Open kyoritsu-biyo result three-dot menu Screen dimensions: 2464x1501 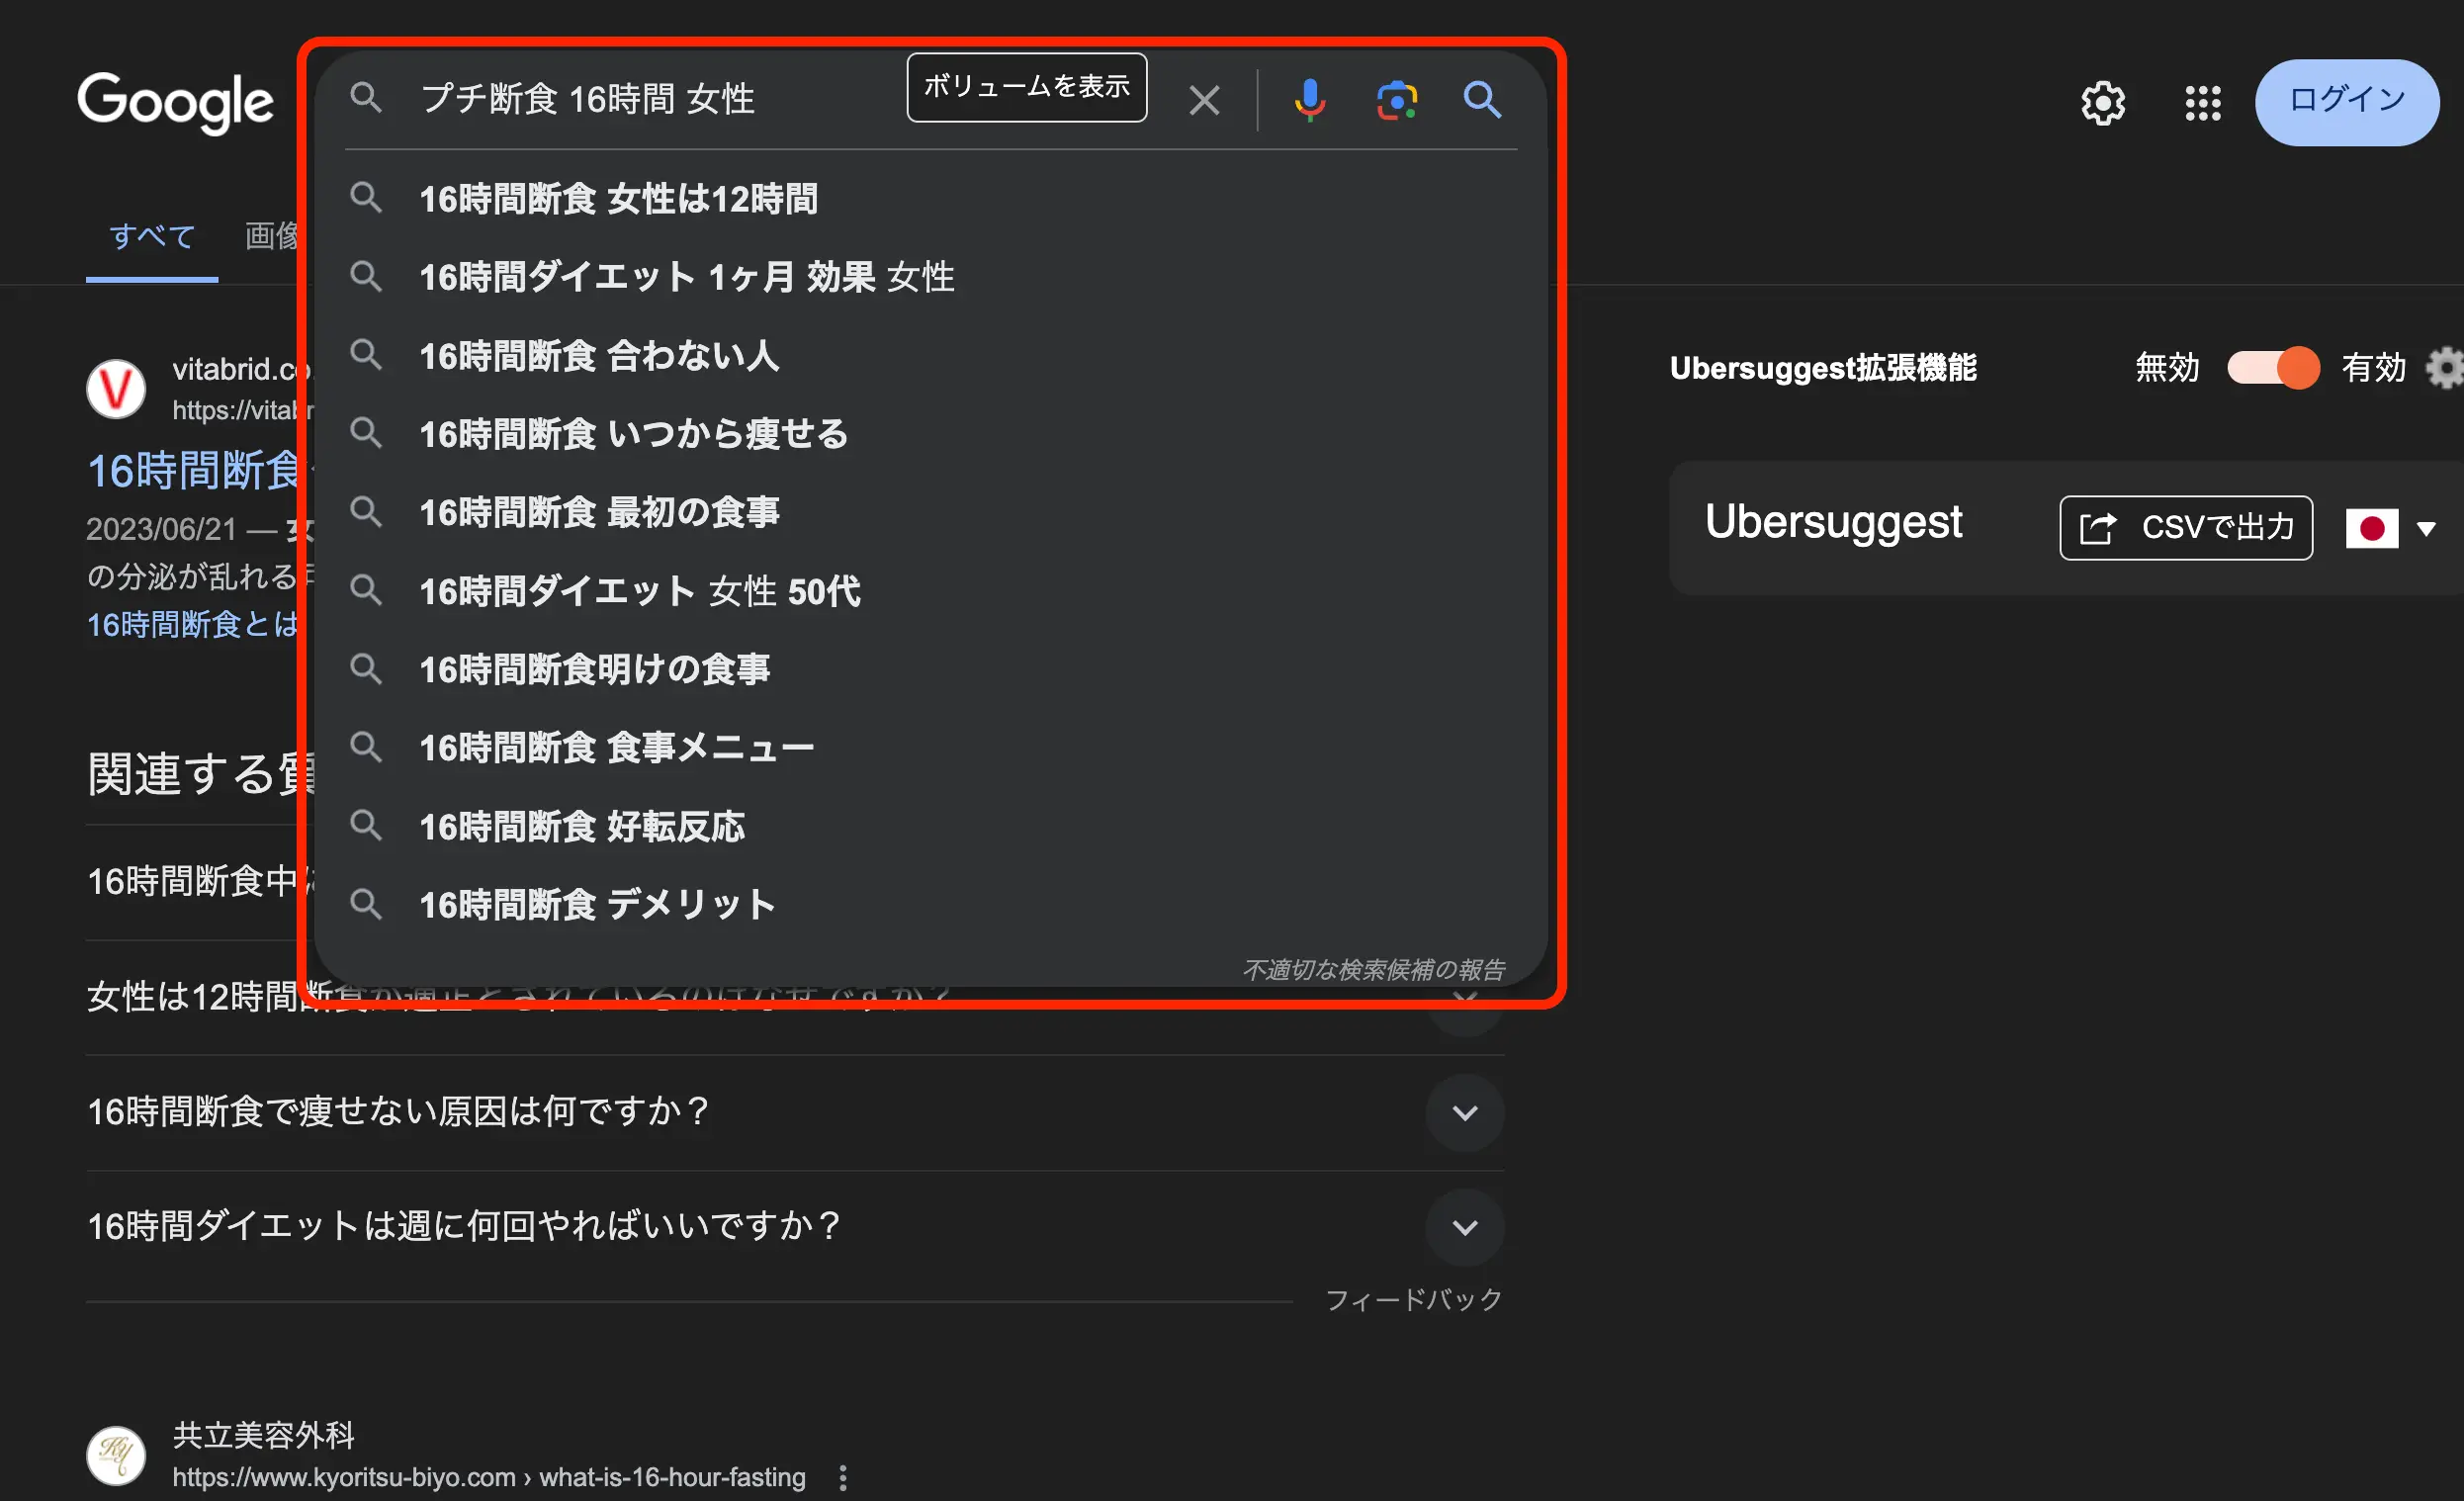pos(843,1477)
